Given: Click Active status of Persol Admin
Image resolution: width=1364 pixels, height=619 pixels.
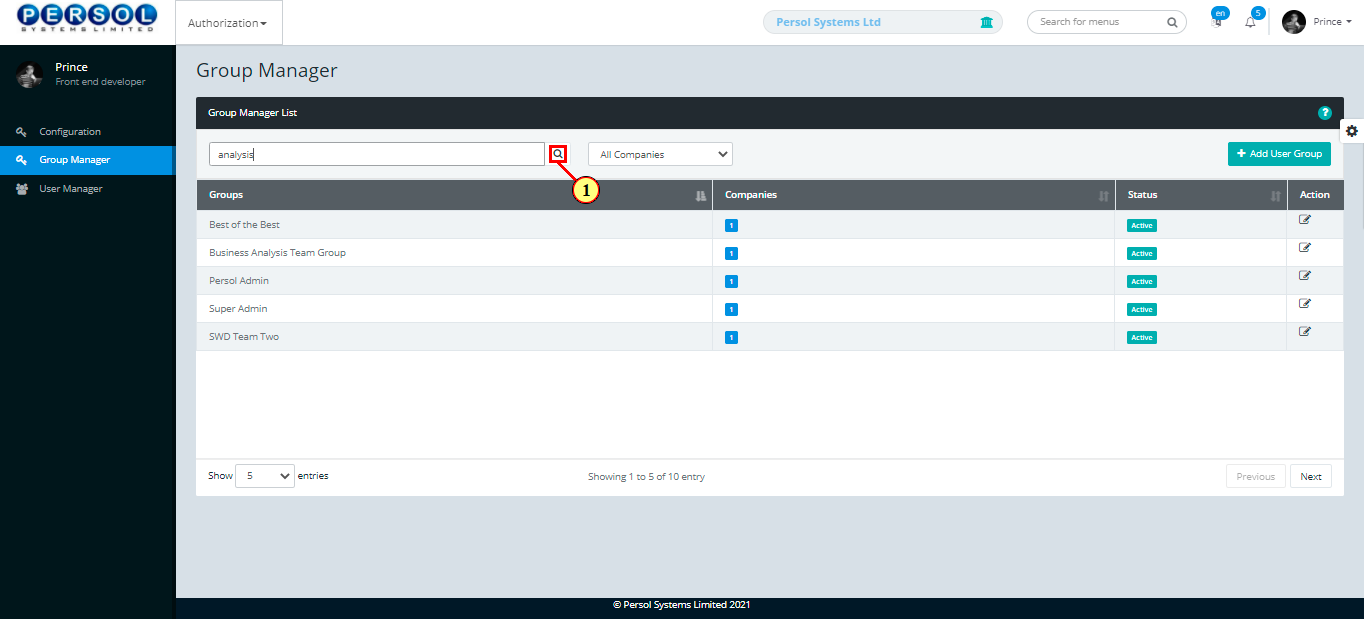Looking at the screenshot, I should (1141, 281).
